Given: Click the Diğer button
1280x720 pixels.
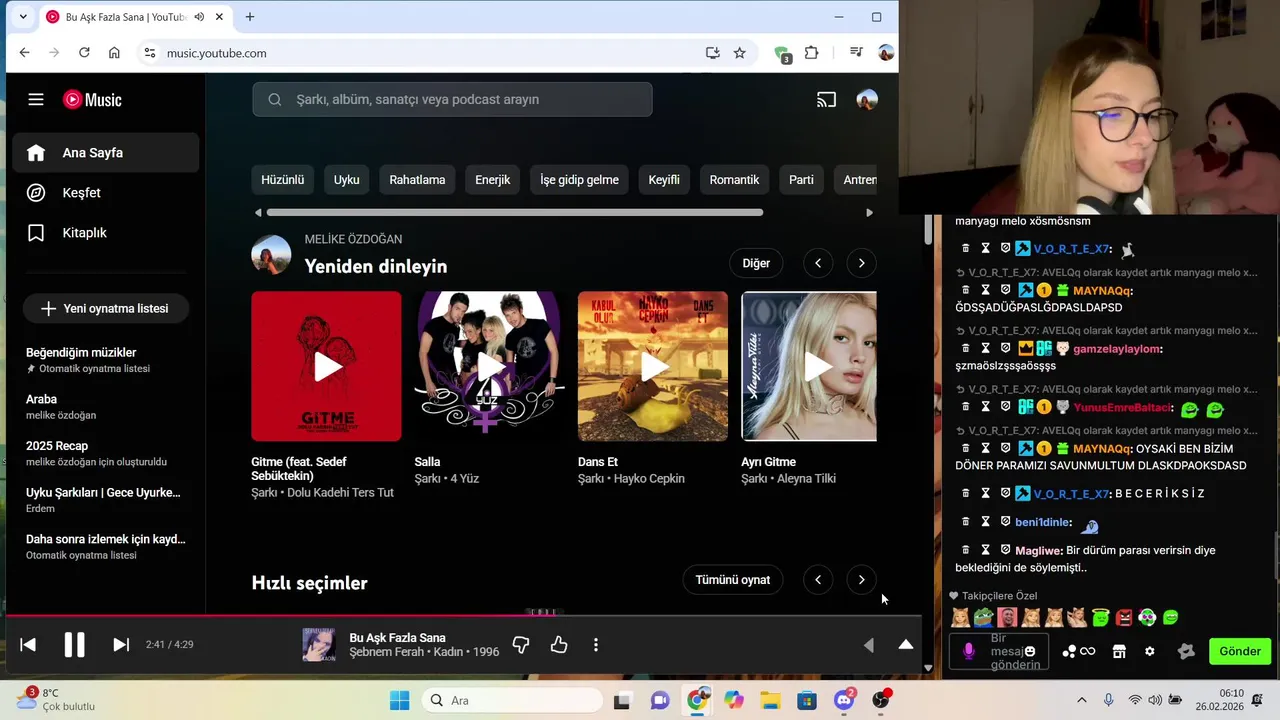Looking at the screenshot, I should 756,263.
